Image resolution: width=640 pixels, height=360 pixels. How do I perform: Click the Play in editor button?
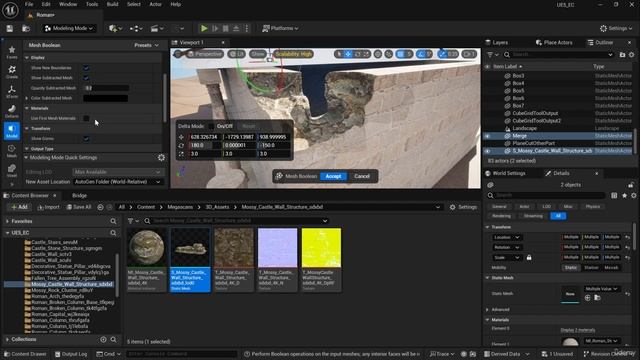pos(204,28)
